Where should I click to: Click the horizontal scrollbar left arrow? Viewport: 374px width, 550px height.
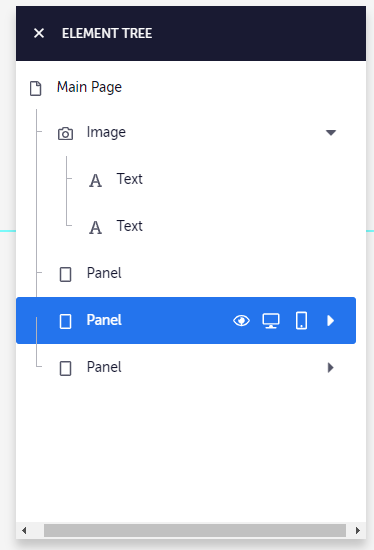24,530
